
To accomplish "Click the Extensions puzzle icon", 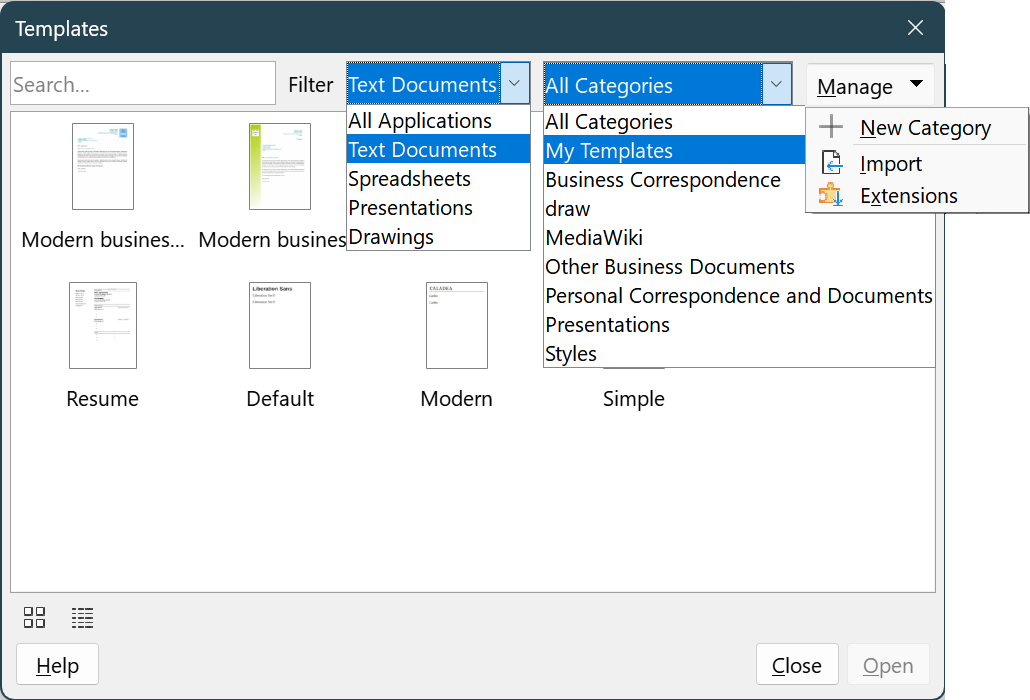I will (831, 196).
